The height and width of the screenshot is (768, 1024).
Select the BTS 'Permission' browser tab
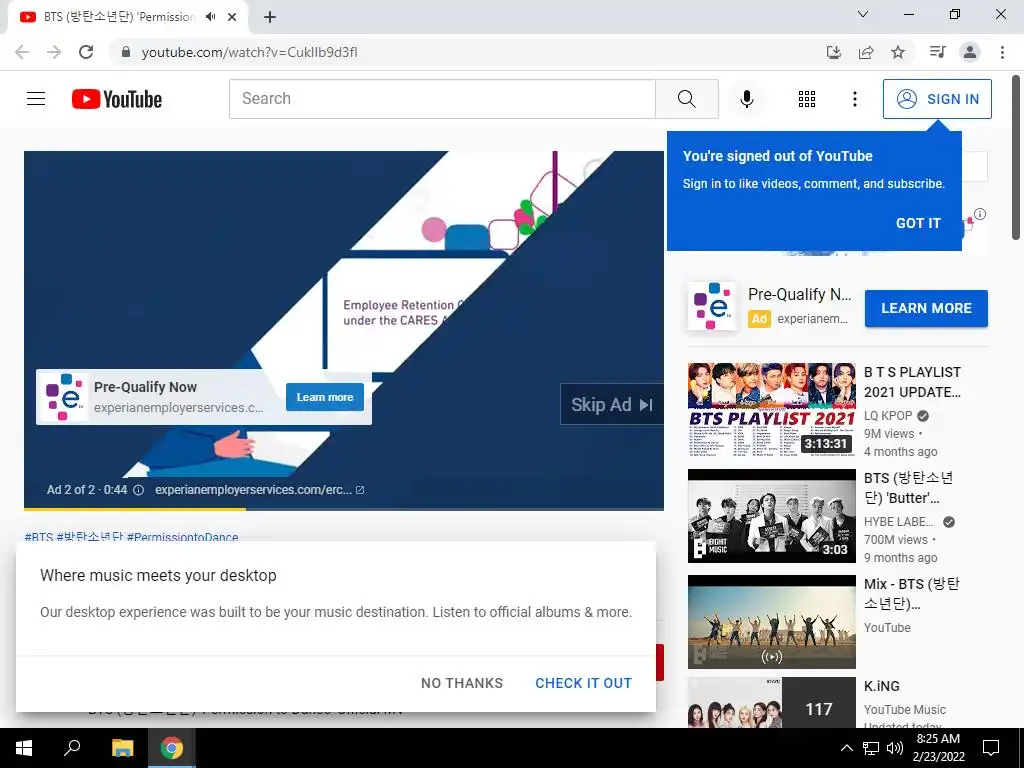[x=127, y=17]
